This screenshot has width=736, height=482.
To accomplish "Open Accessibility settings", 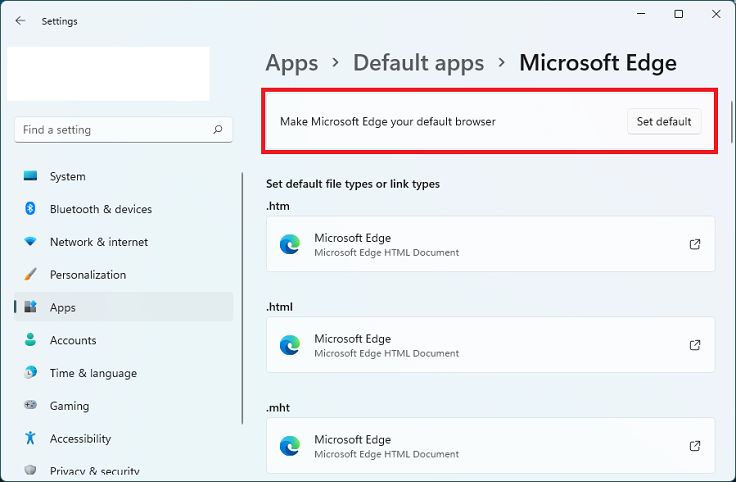I will point(123,438).
